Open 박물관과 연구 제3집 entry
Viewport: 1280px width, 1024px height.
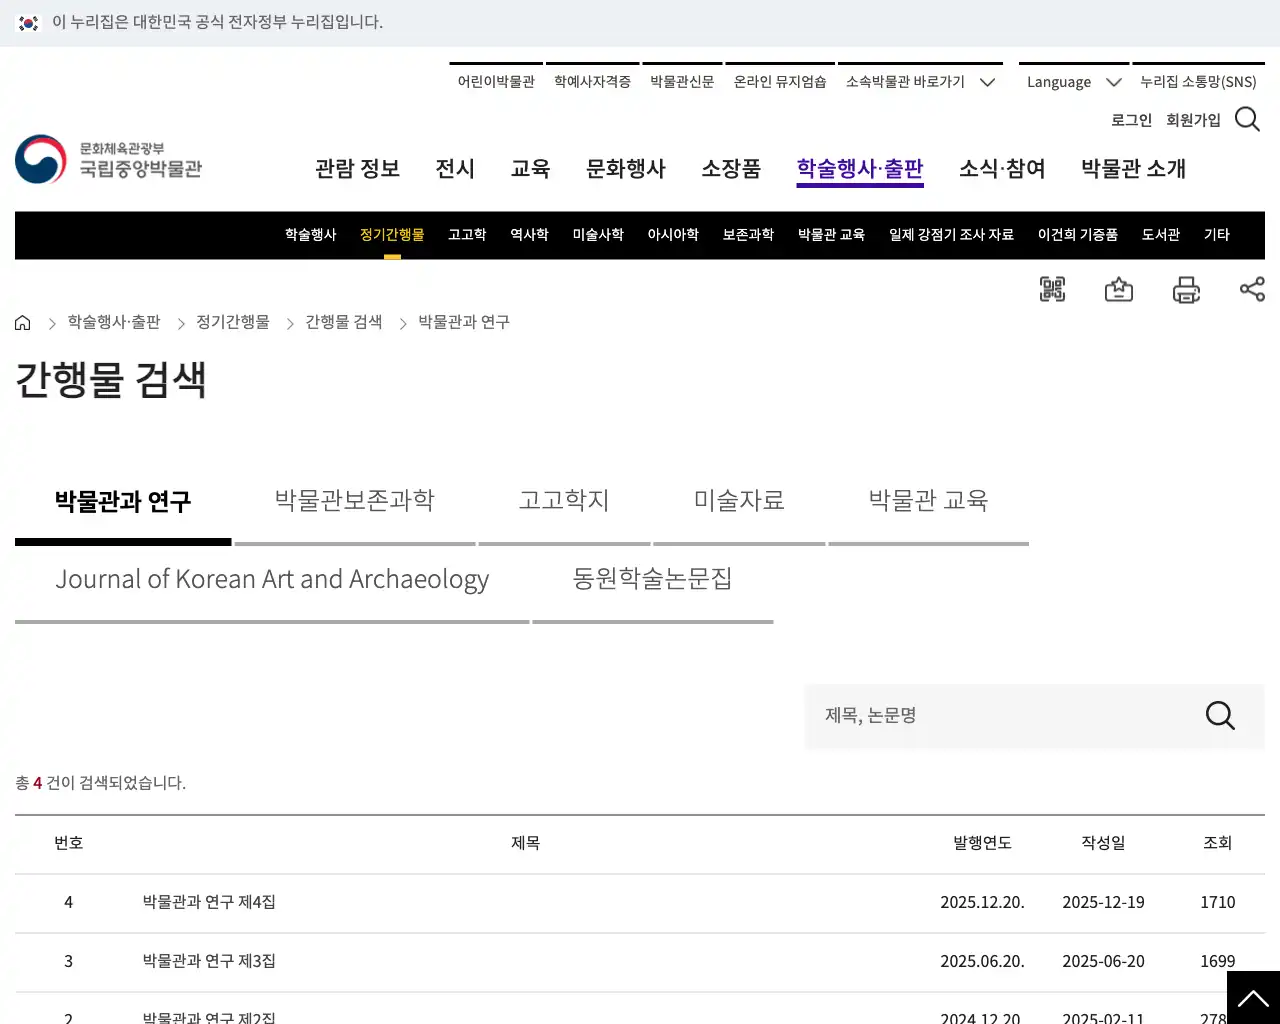pyautogui.click(x=209, y=962)
